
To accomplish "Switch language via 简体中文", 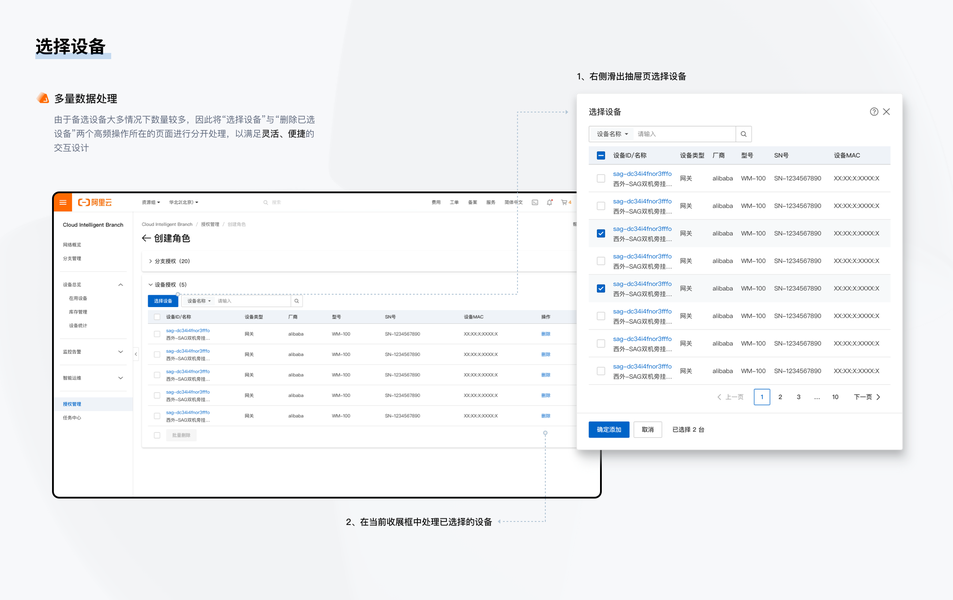I will click(513, 202).
